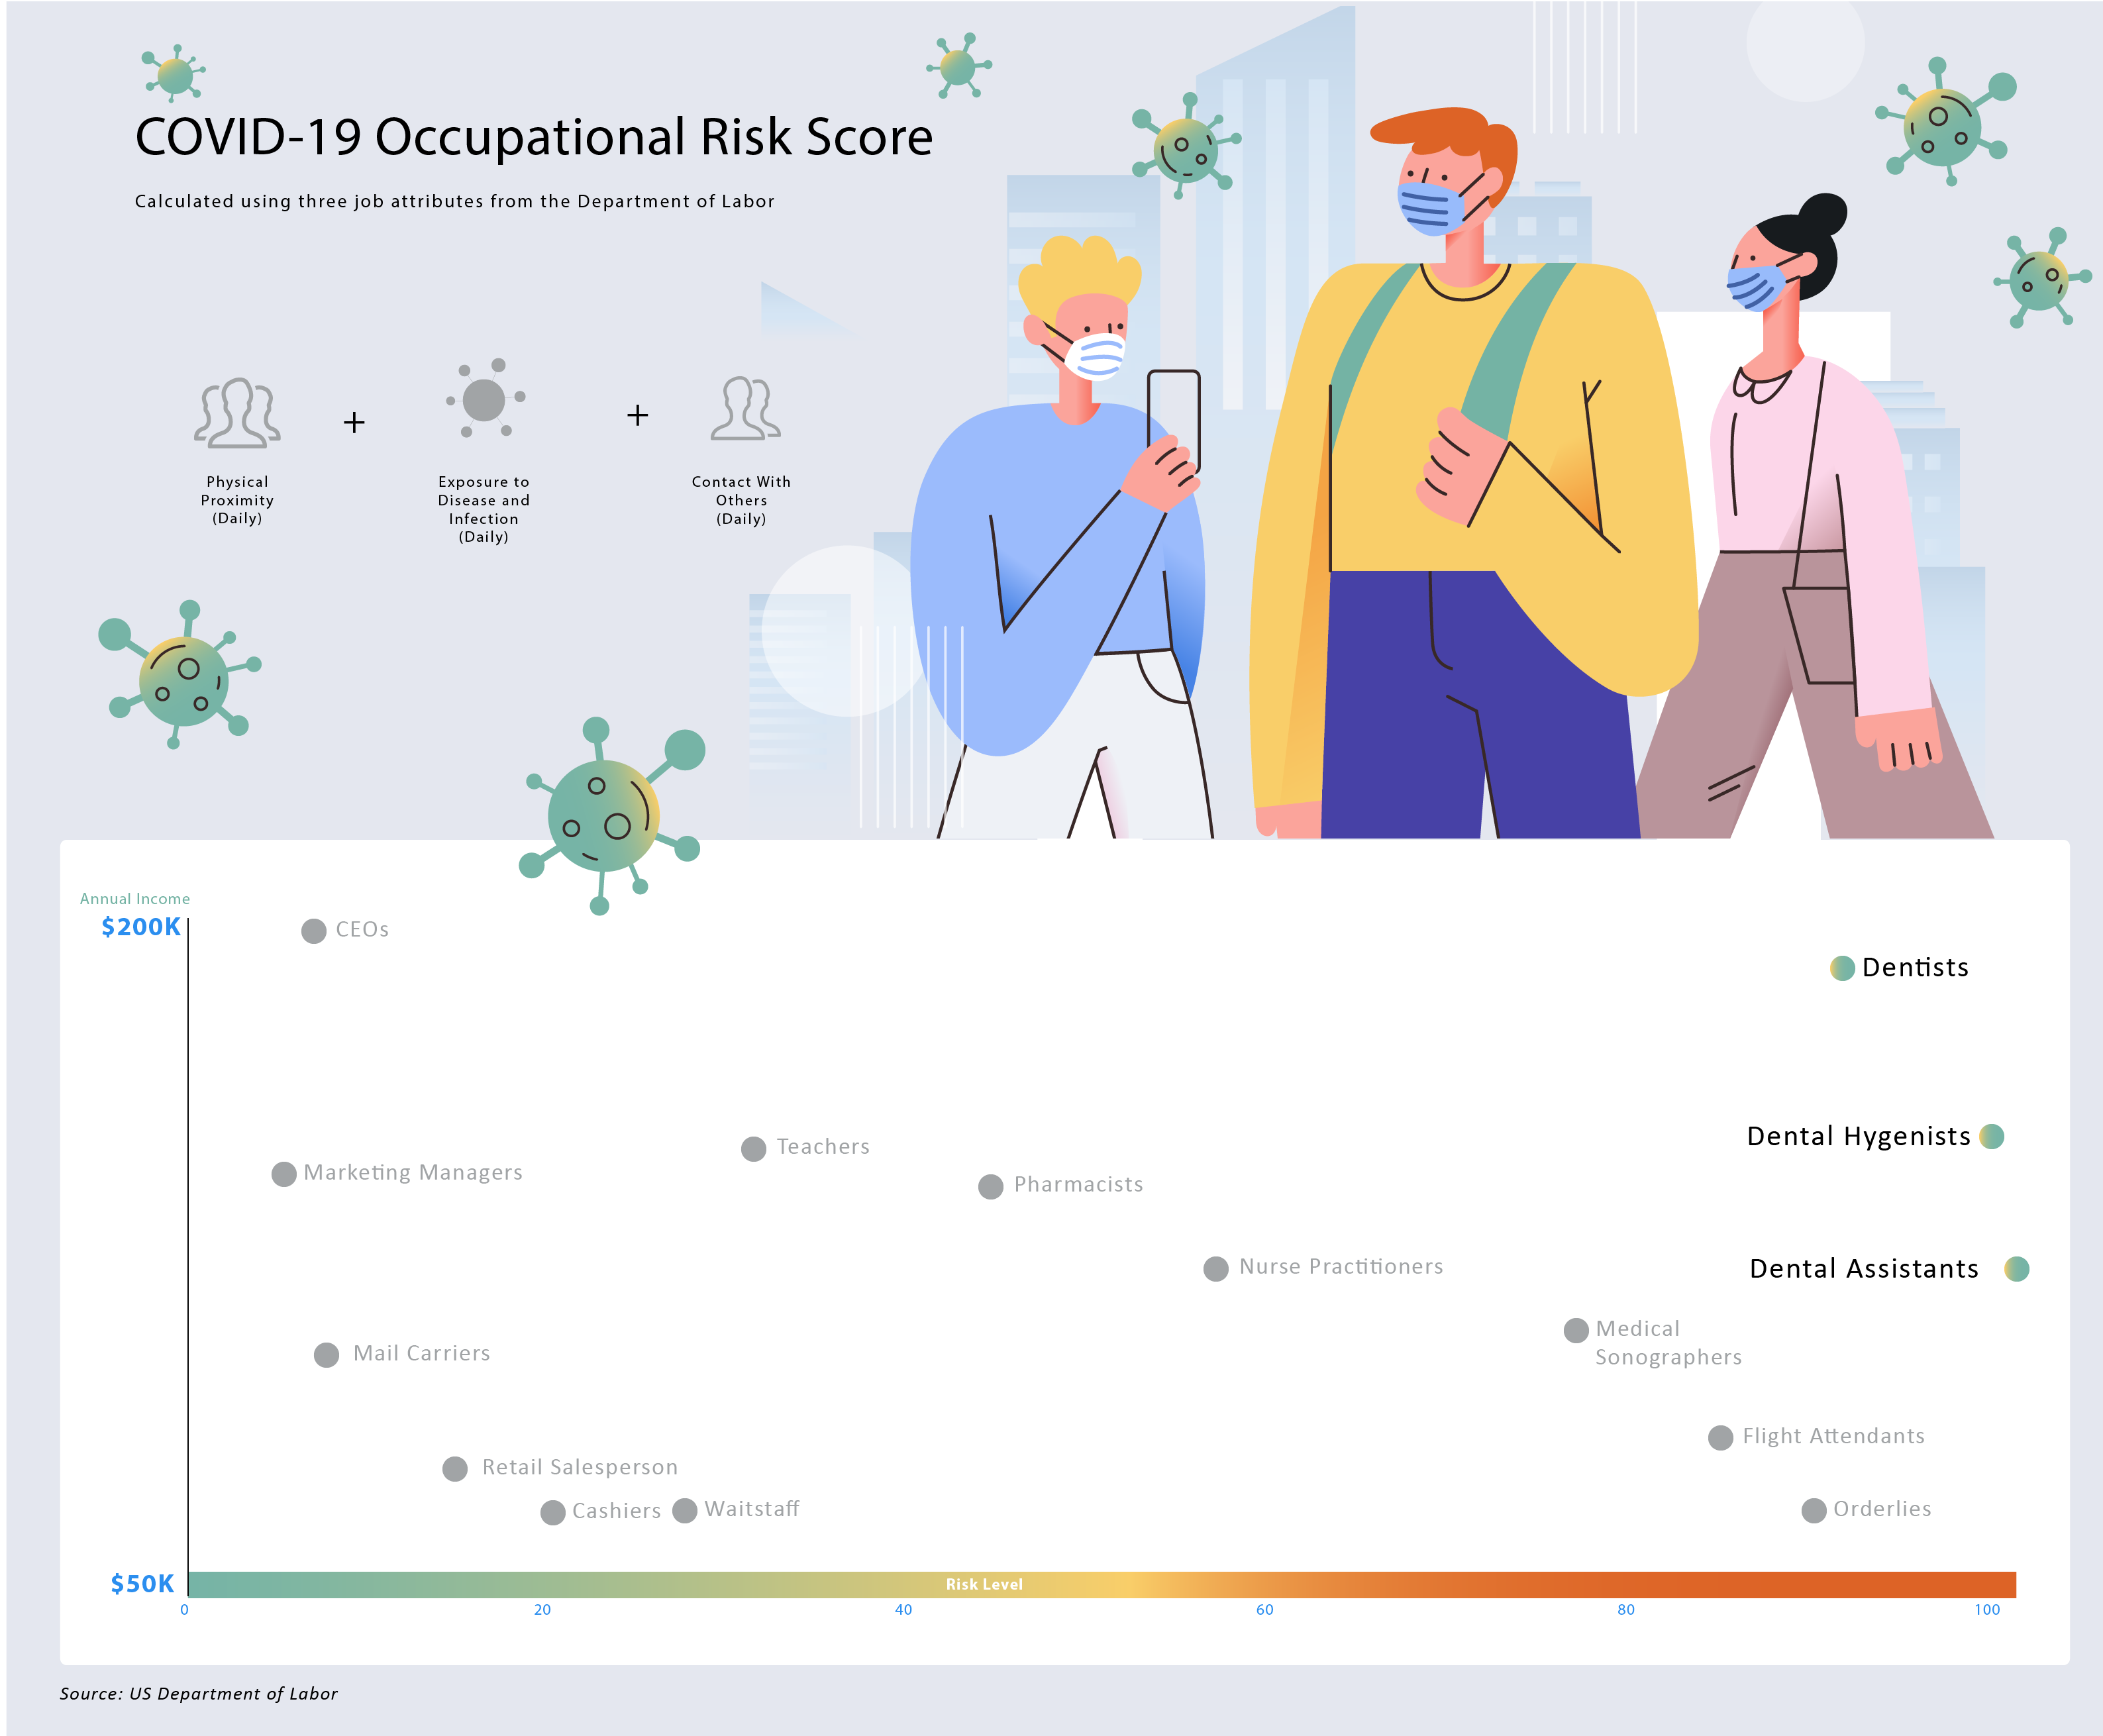The image size is (2103, 1736).
Task: Click the COVID-19 Occupational Risk Score title
Action: [x=534, y=137]
